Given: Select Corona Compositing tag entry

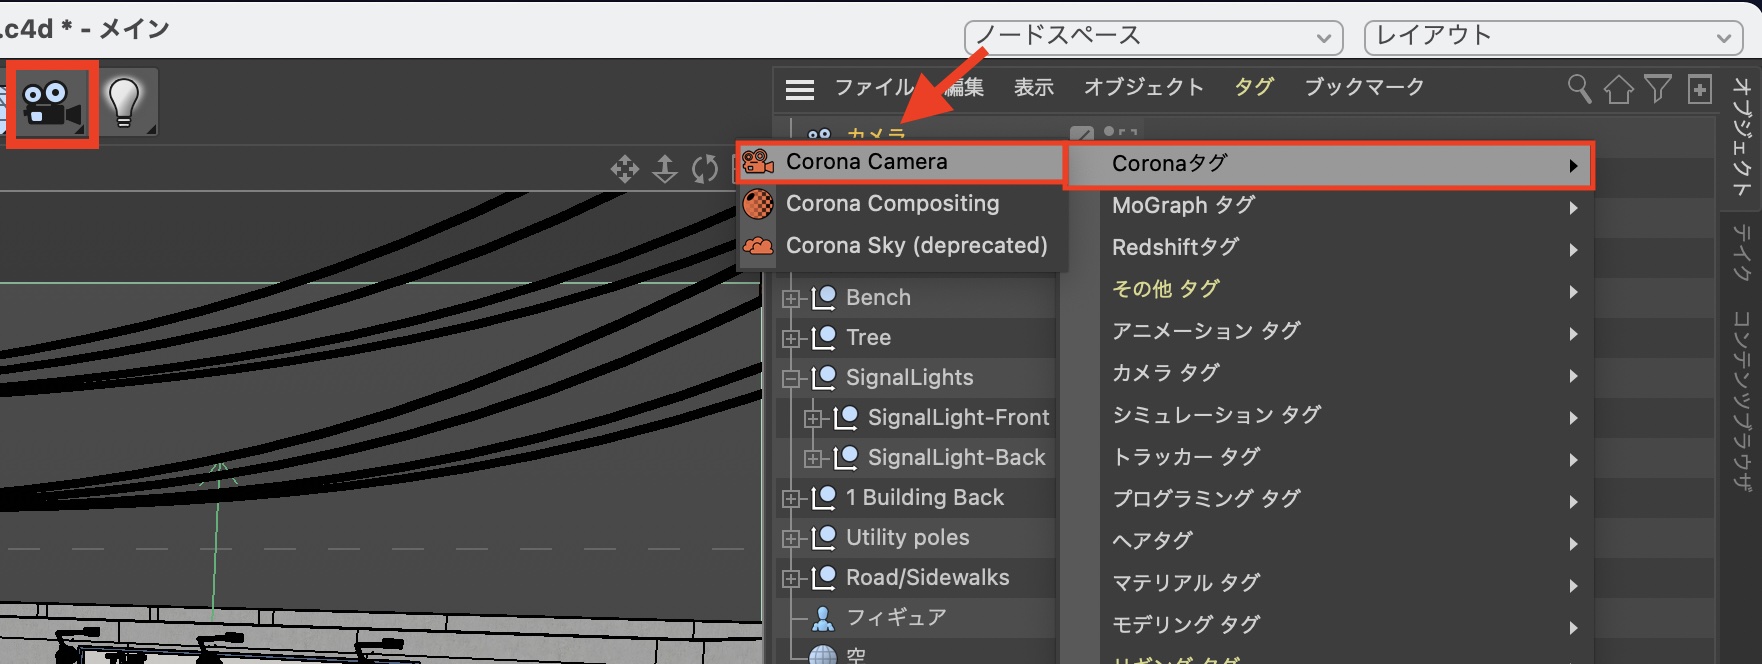Looking at the screenshot, I should coord(892,204).
